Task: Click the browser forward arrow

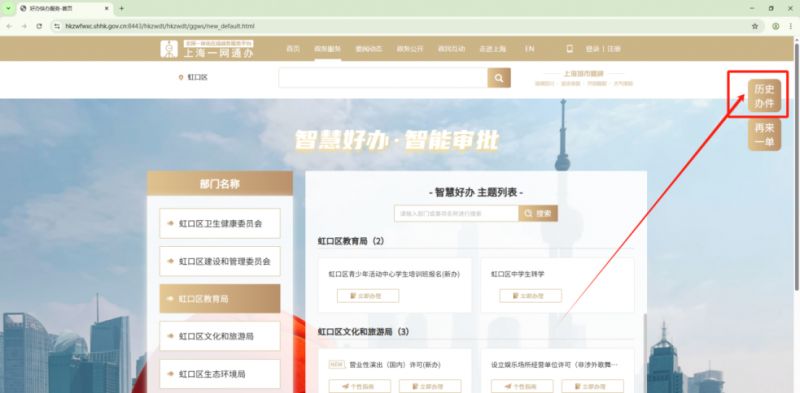Action: (x=24, y=26)
